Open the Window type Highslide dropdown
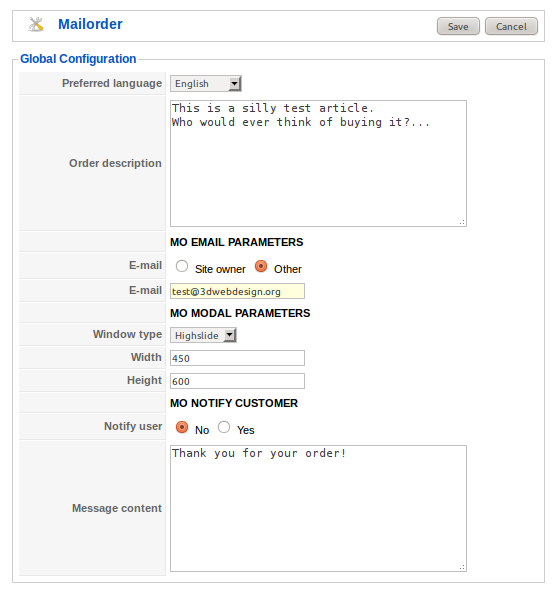 pyautogui.click(x=203, y=335)
